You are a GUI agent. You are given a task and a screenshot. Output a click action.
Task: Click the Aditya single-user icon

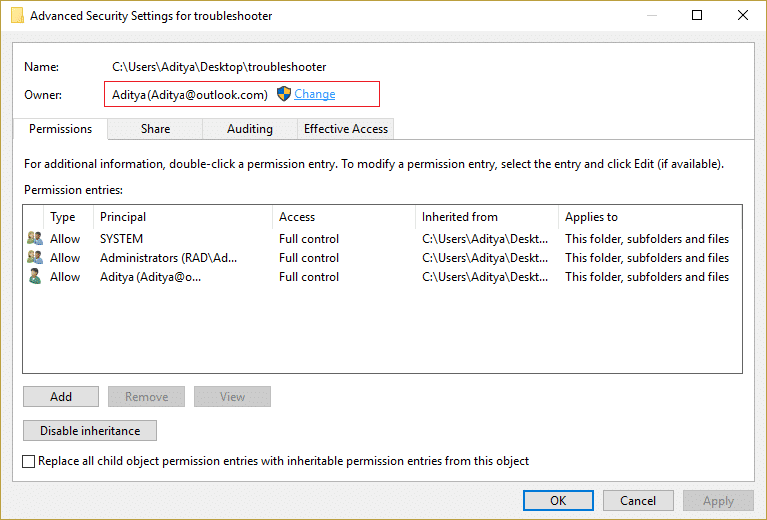tap(35, 276)
